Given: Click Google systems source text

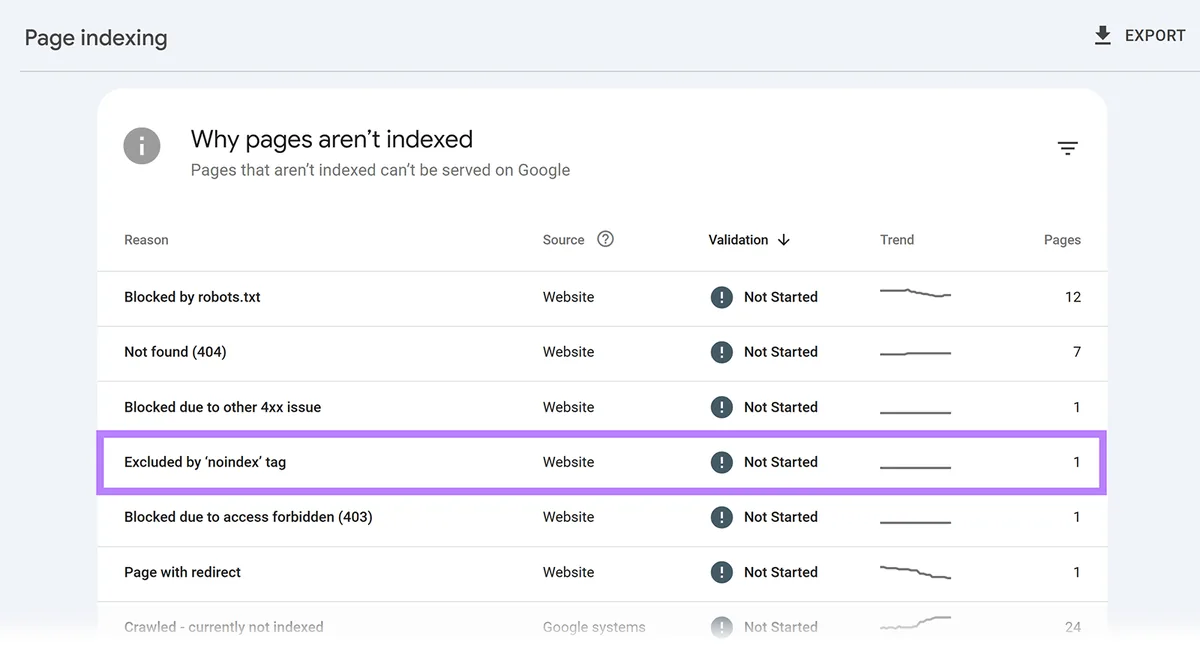Looking at the screenshot, I should (x=594, y=627).
